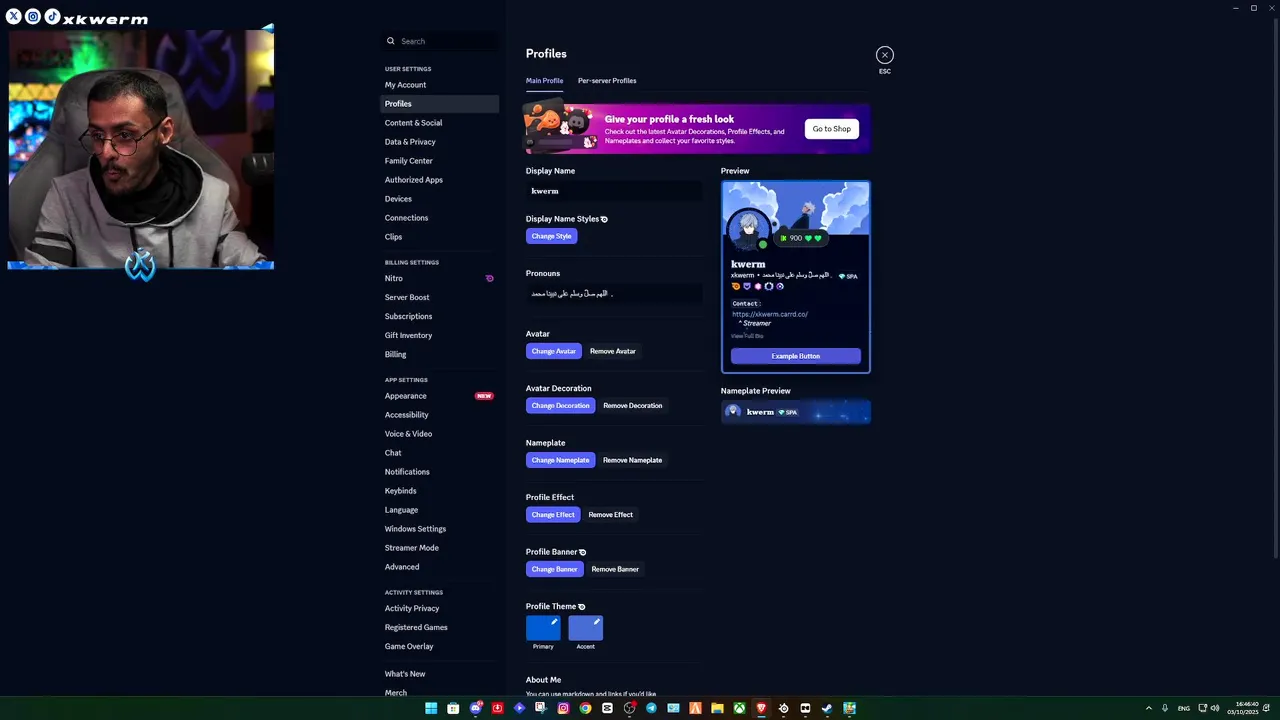This screenshot has height=720, width=1280.
Task: Click the NEW badge beside Appearance
Action: [484, 396]
